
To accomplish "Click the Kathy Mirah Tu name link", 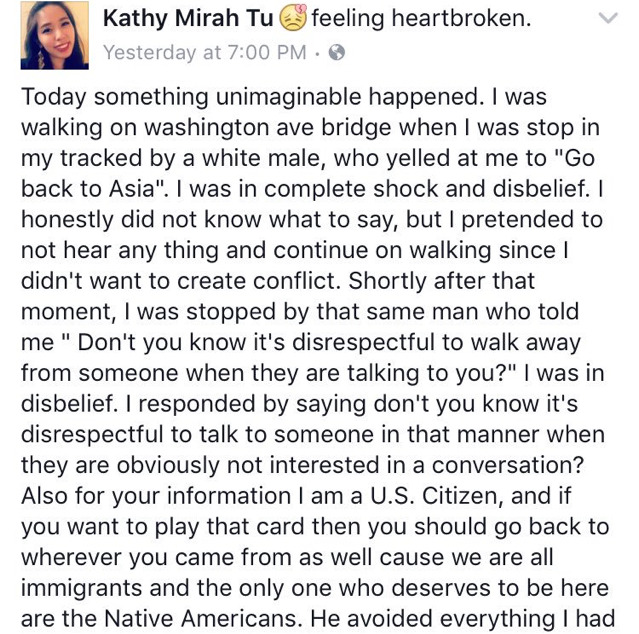I will pyautogui.click(x=190, y=17).
